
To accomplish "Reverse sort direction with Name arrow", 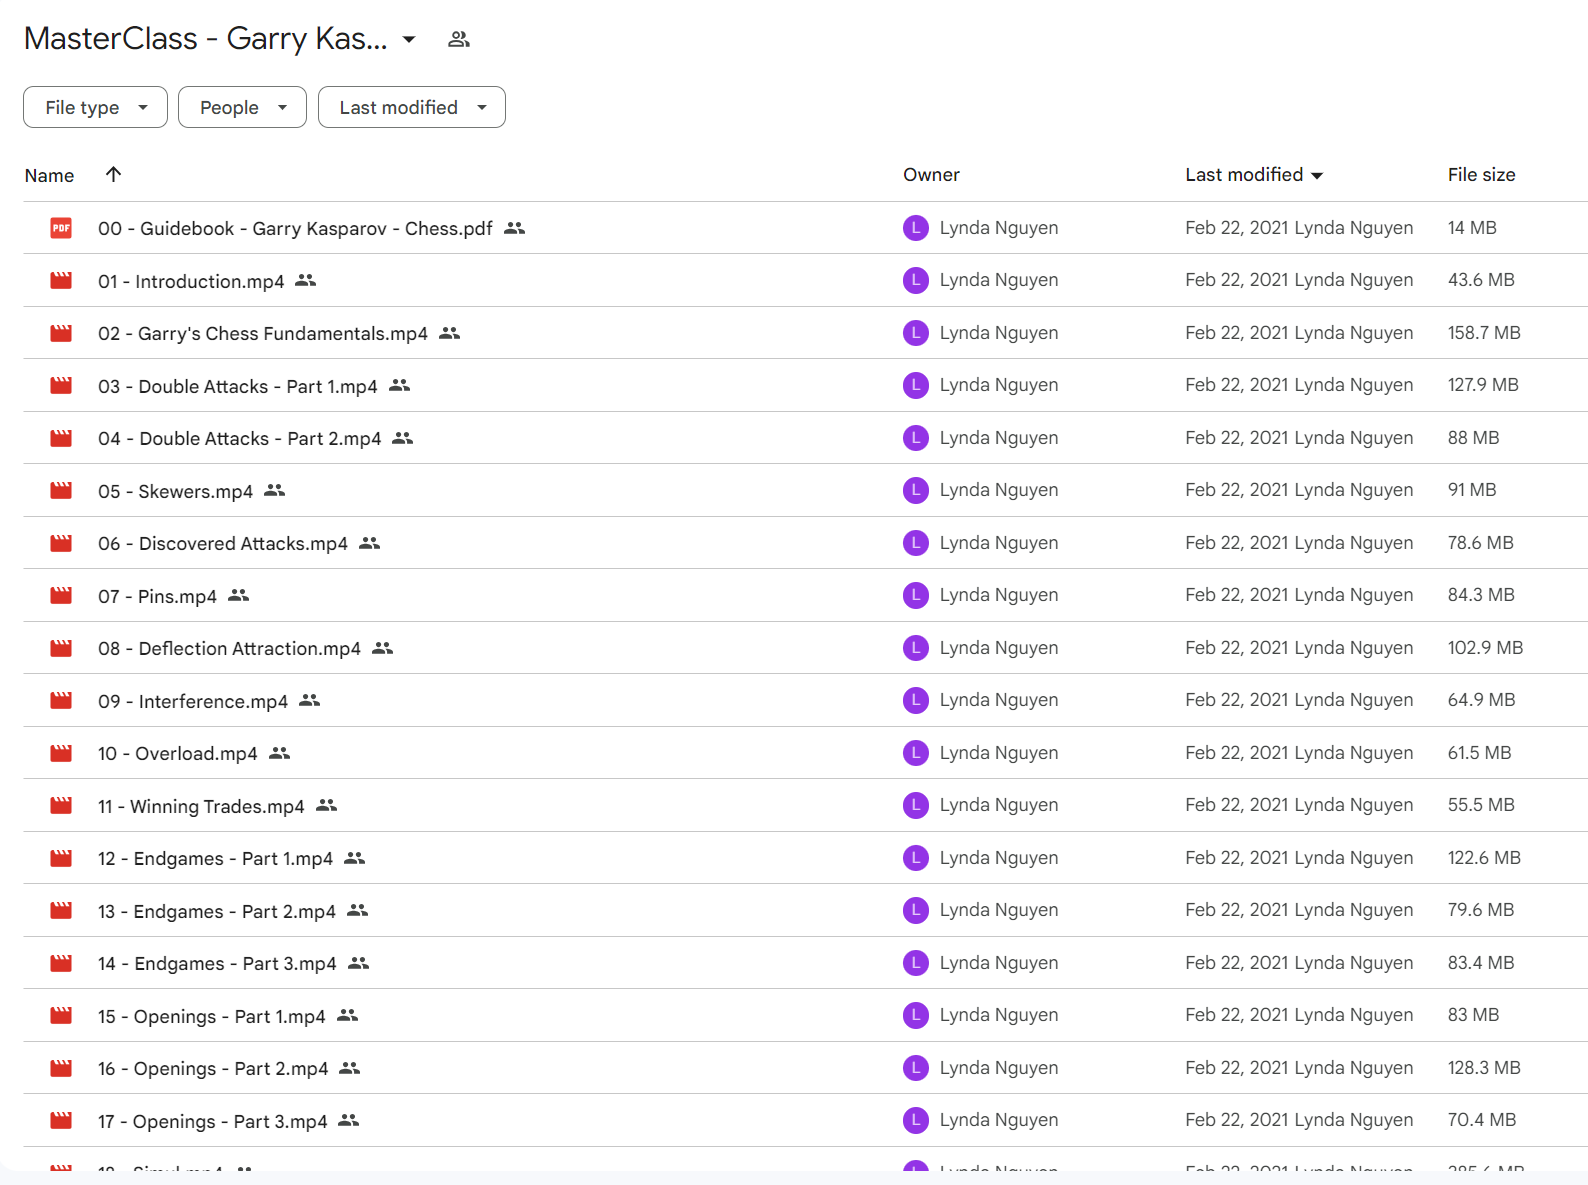I will tap(114, 174).
